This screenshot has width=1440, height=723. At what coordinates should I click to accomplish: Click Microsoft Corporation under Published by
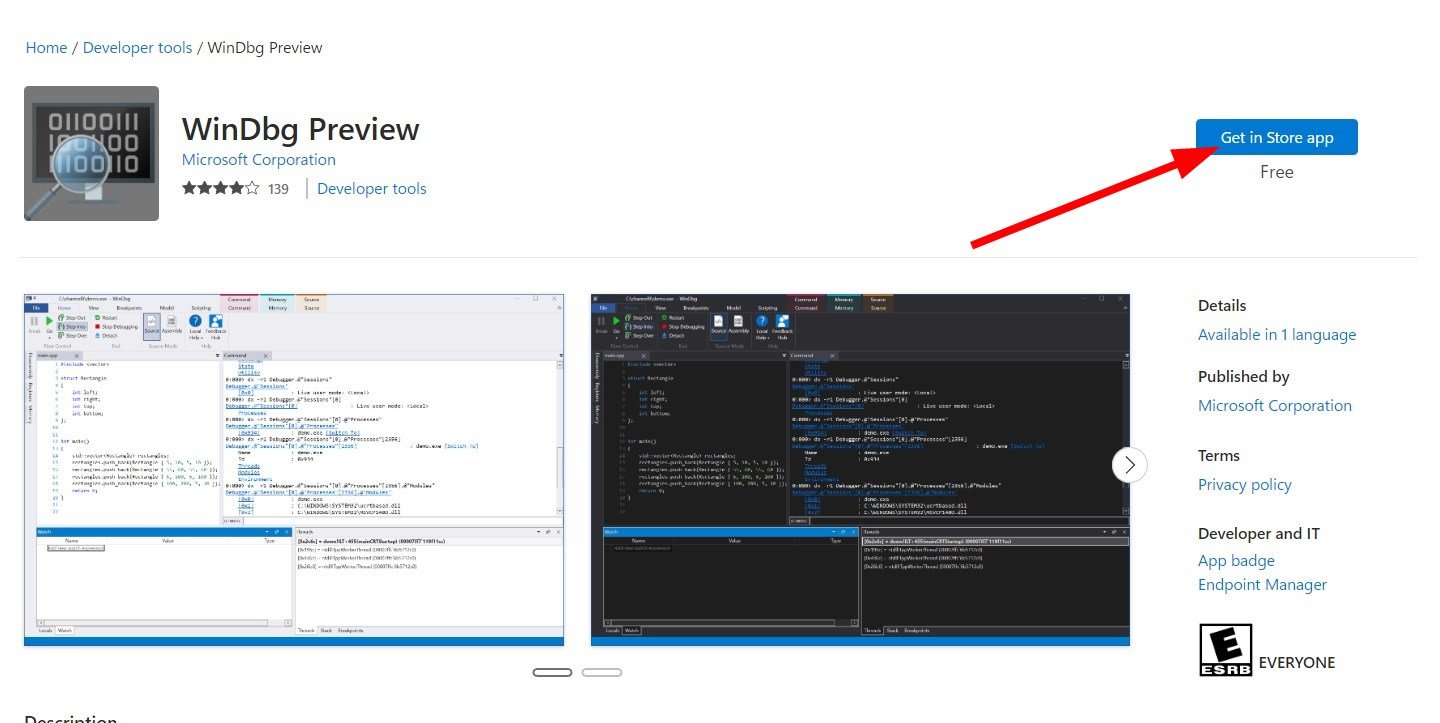[x=1275, y=406]
